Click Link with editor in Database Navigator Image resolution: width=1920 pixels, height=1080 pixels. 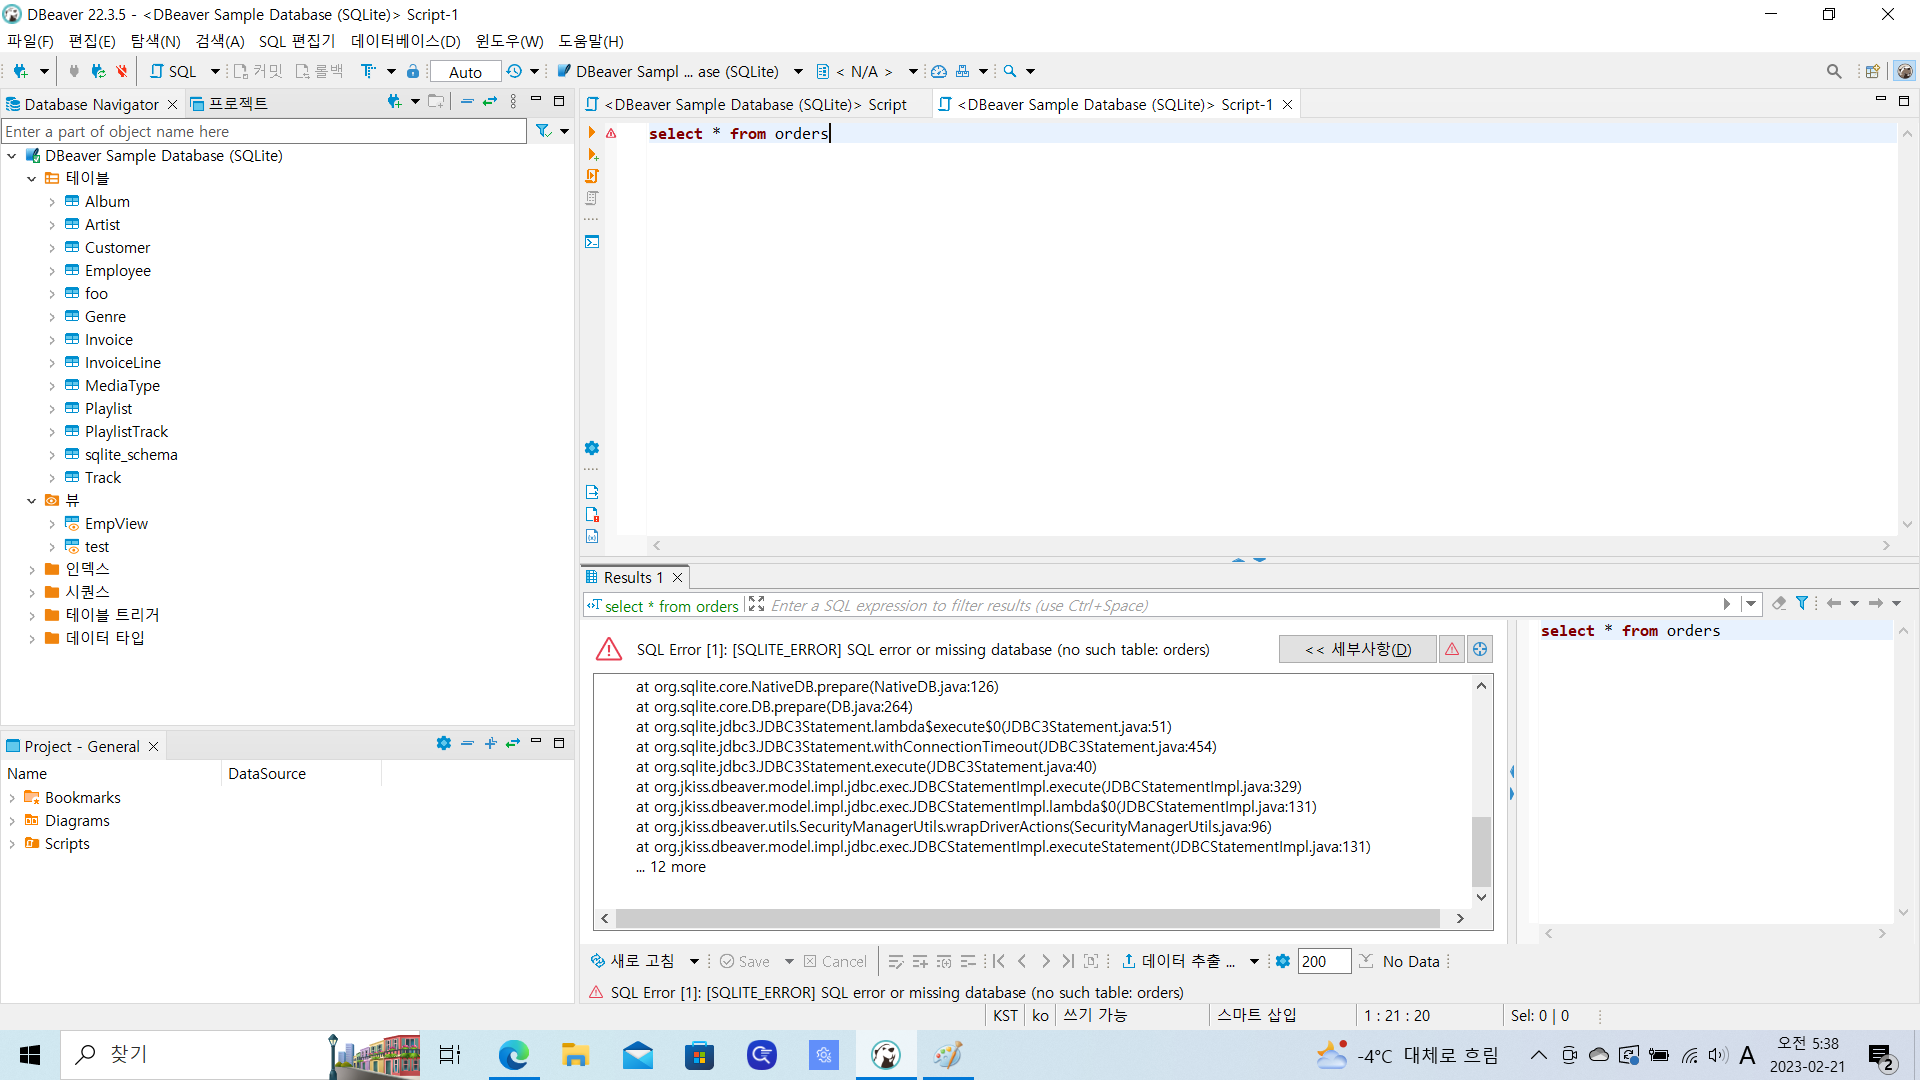(490, 102)
